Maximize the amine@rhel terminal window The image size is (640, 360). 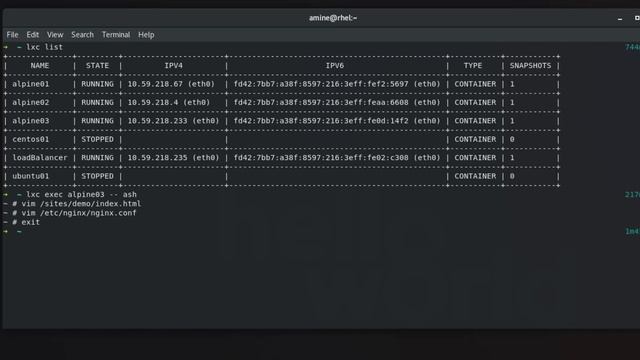point(636,18)
